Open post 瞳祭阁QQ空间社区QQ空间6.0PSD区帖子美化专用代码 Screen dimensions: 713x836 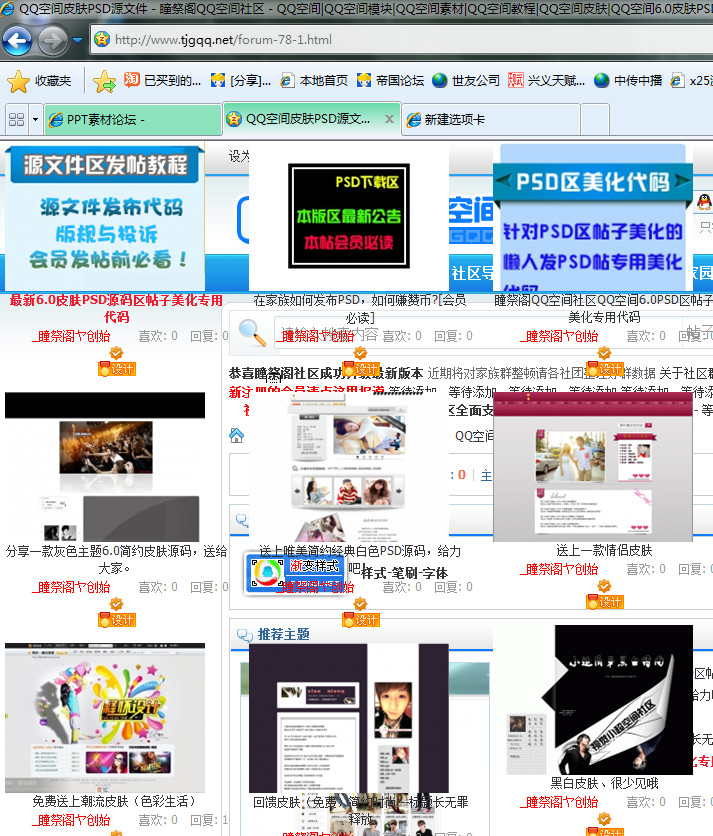pos(604,308)
